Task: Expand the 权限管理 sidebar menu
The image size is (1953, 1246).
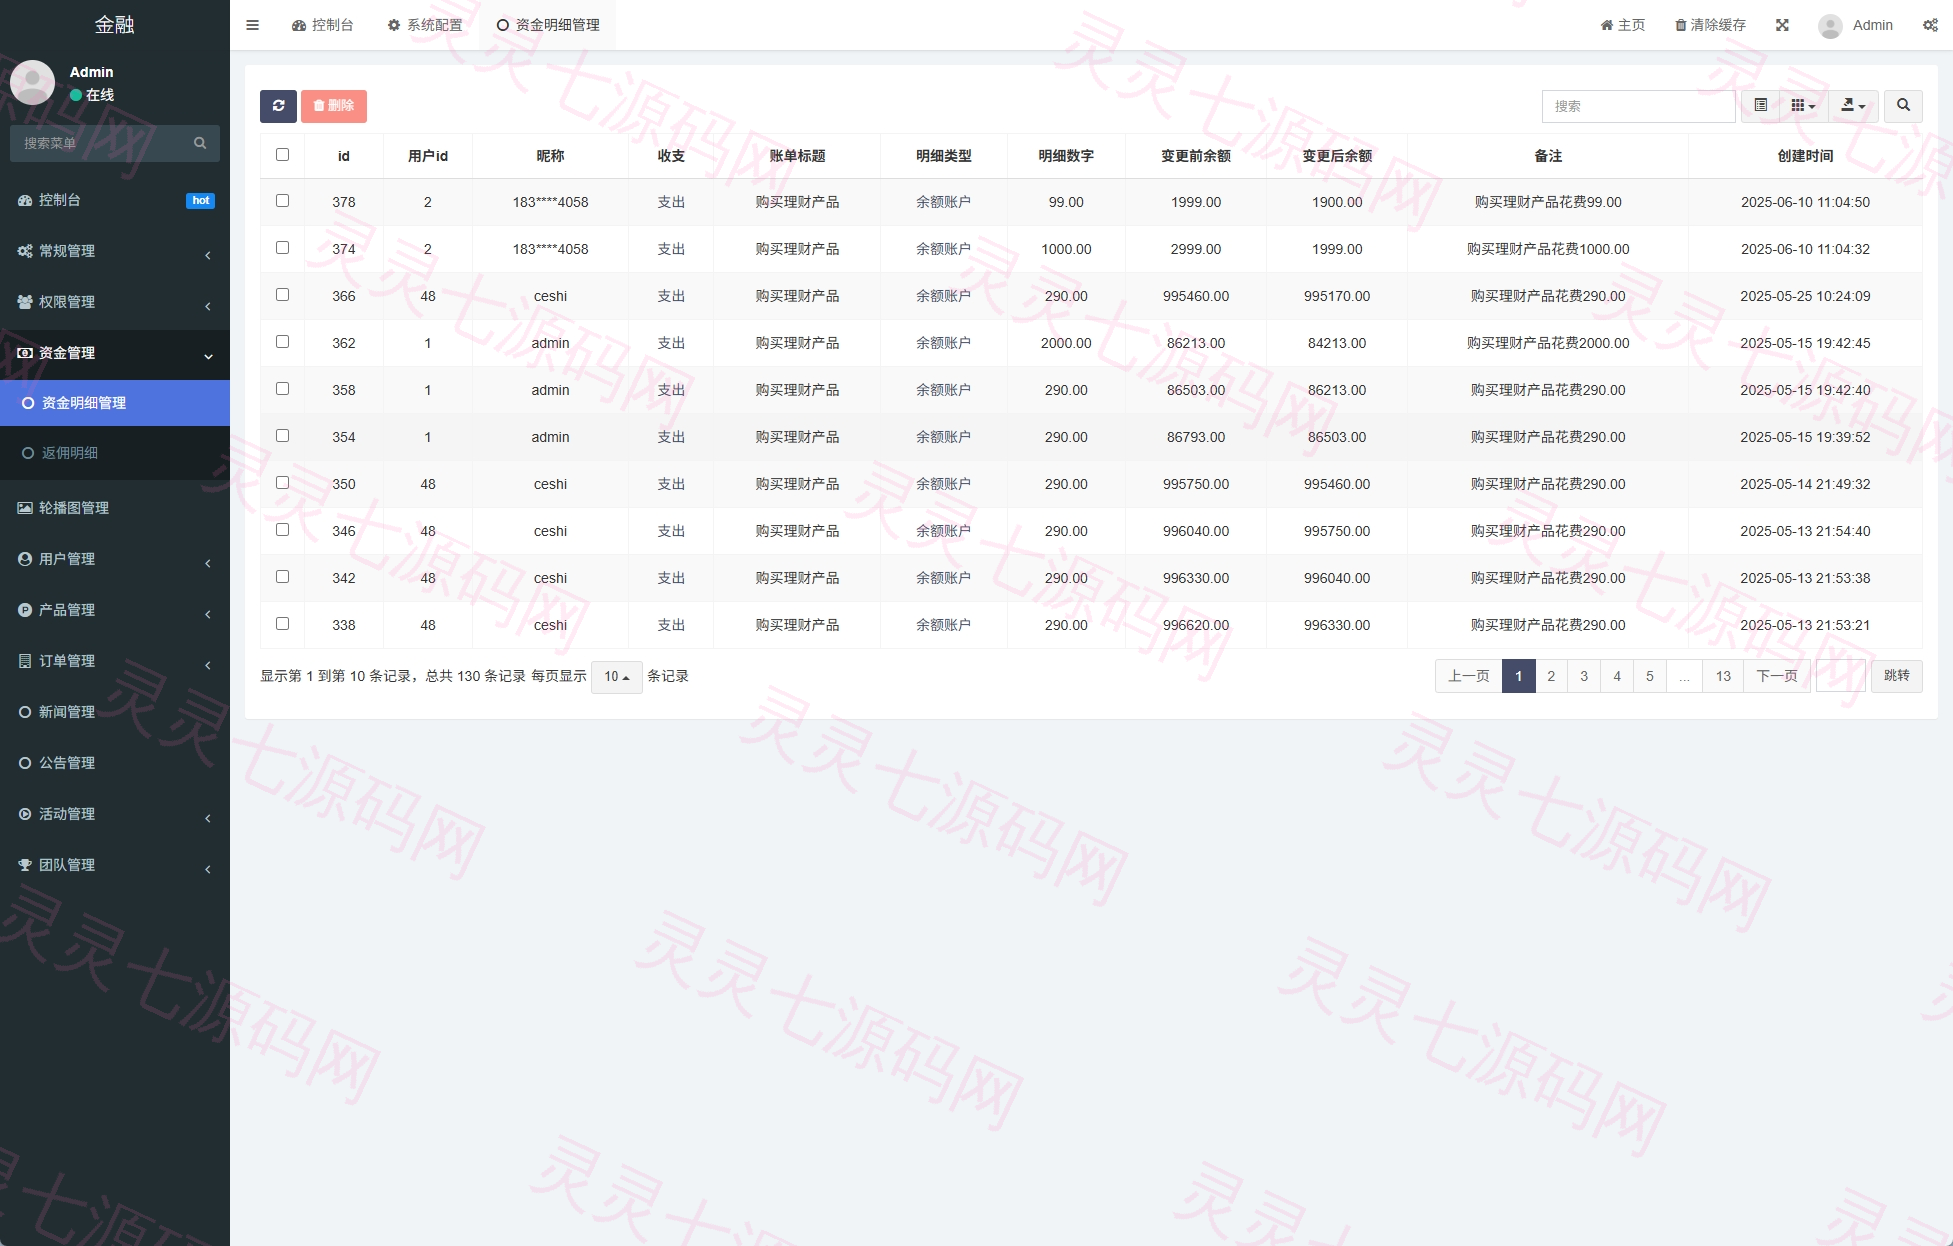Action: pyautogui.click(x=115, y=302)
